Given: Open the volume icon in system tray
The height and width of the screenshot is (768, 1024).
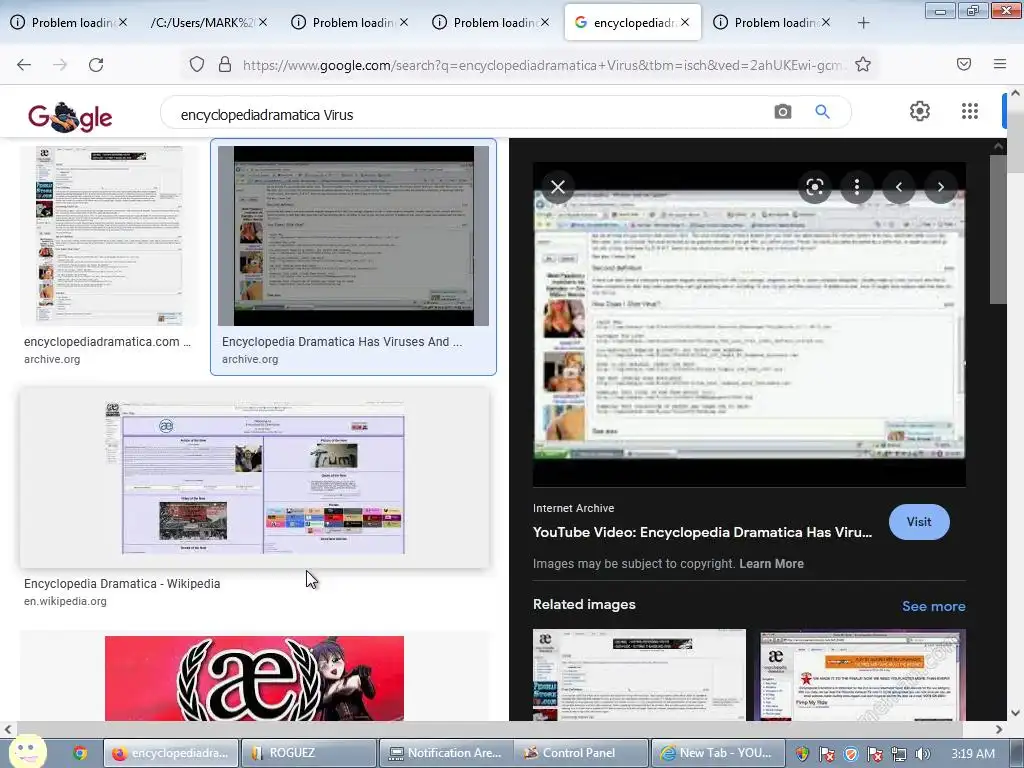Looking at the screenshot, I should (922, 754).
